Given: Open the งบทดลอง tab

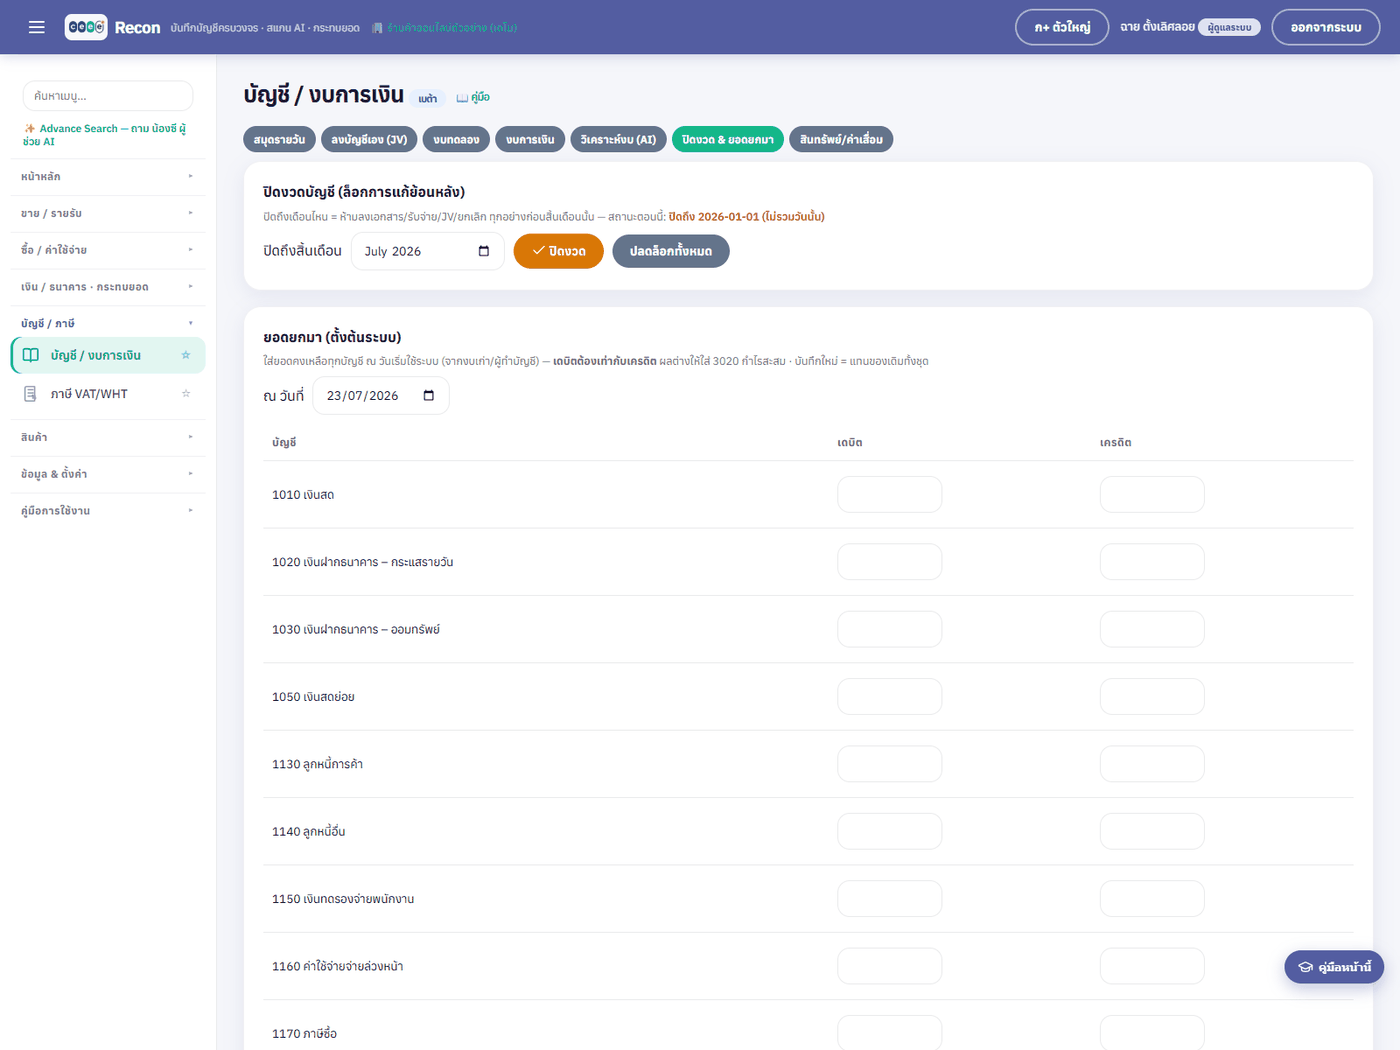Looking at the screenshot, I should coord(456,139).
